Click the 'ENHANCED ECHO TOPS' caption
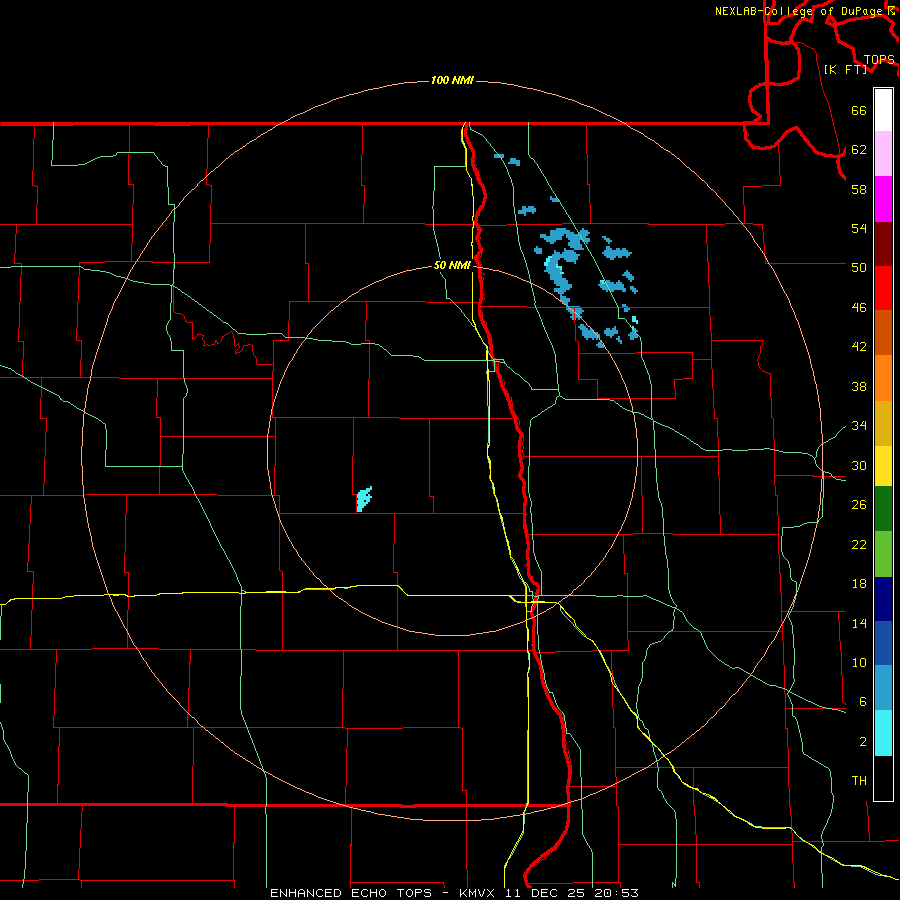This screenshot has width=900, height=900. [351, 893]
